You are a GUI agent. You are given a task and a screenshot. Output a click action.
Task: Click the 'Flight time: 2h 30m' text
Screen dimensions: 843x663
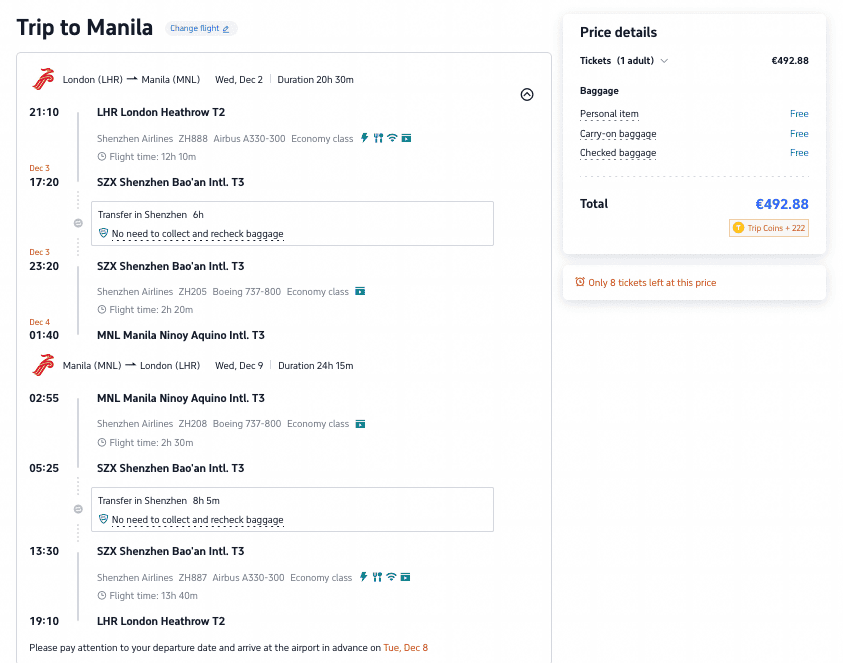pos(151,443)
